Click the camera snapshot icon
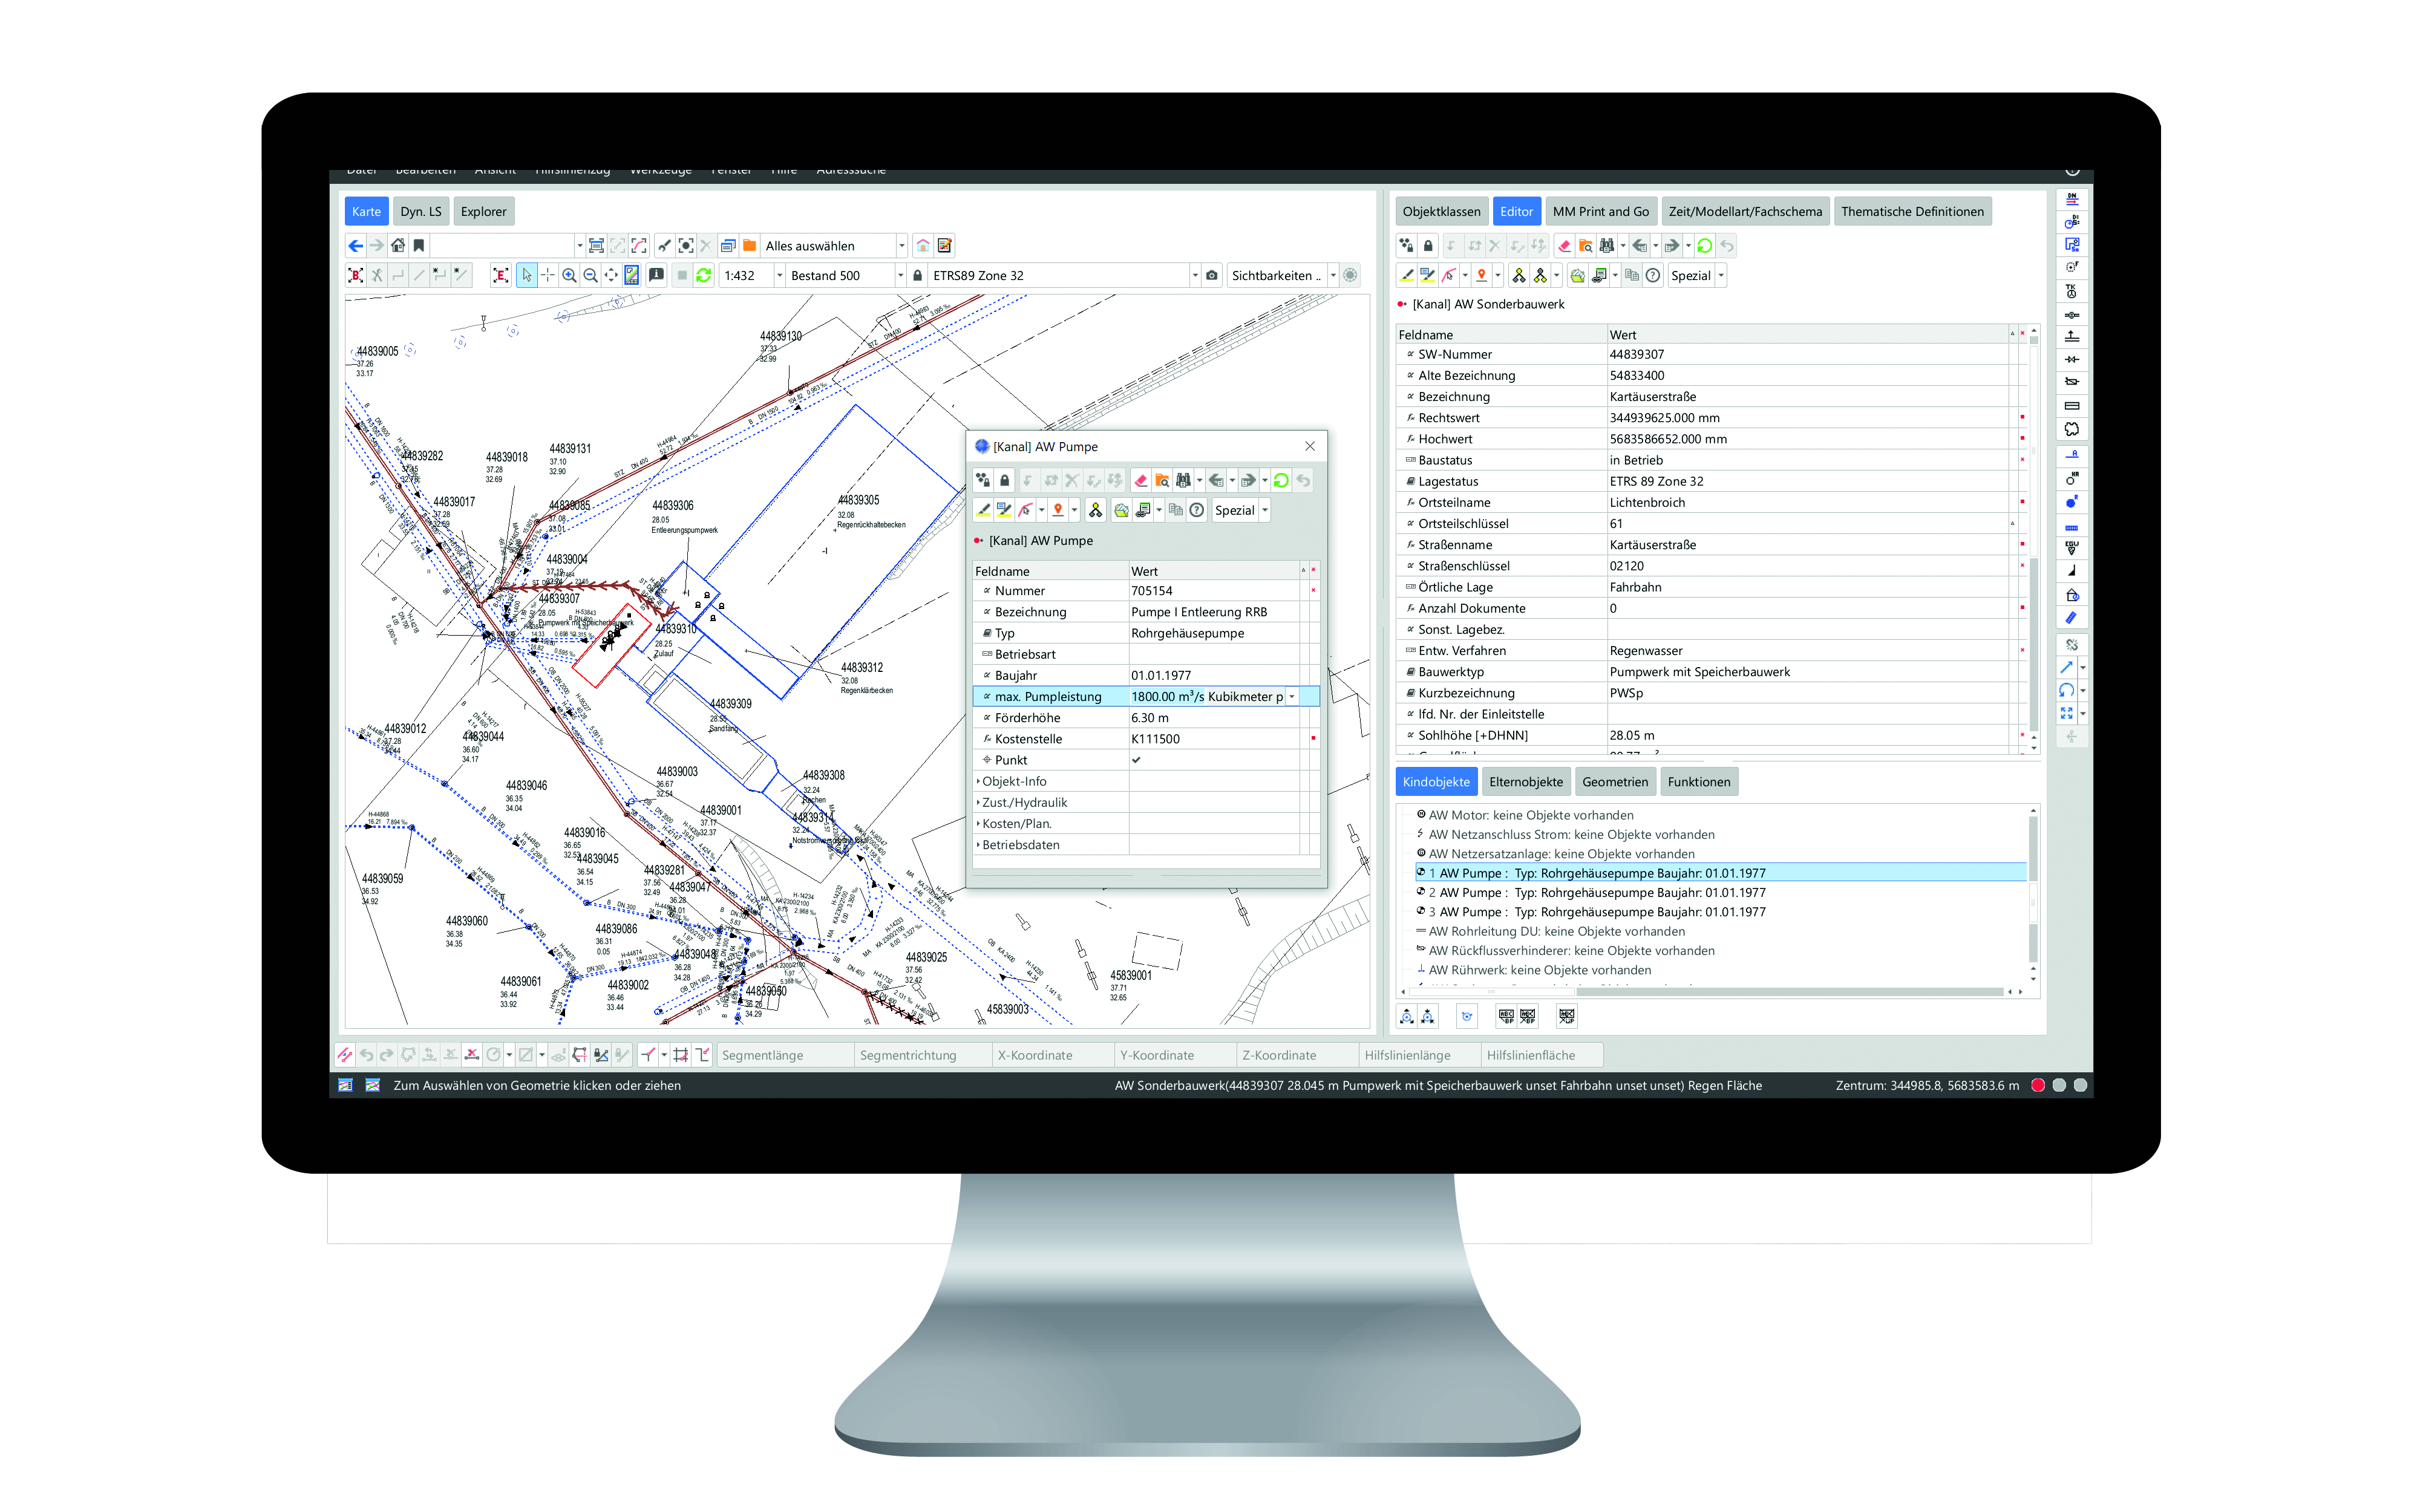2420x1512 pixels. (1212, 276)
